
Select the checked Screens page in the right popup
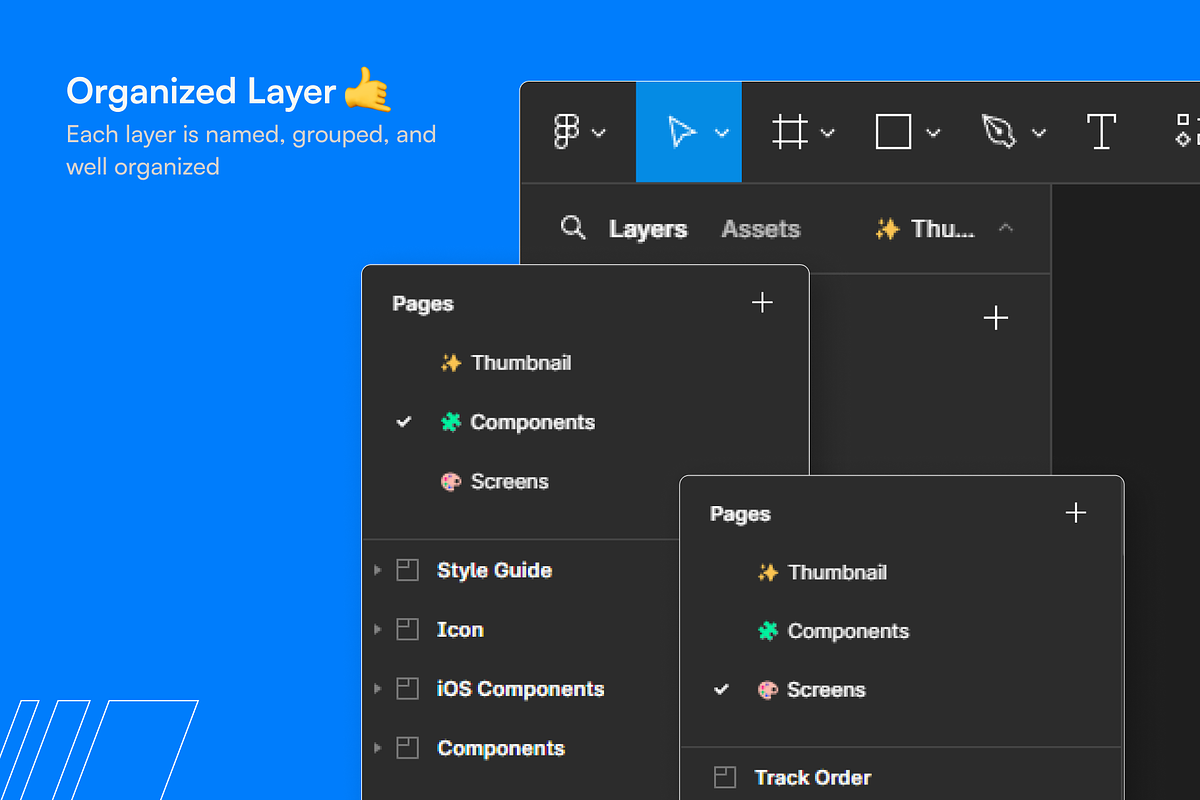click(x=825, y=690)
